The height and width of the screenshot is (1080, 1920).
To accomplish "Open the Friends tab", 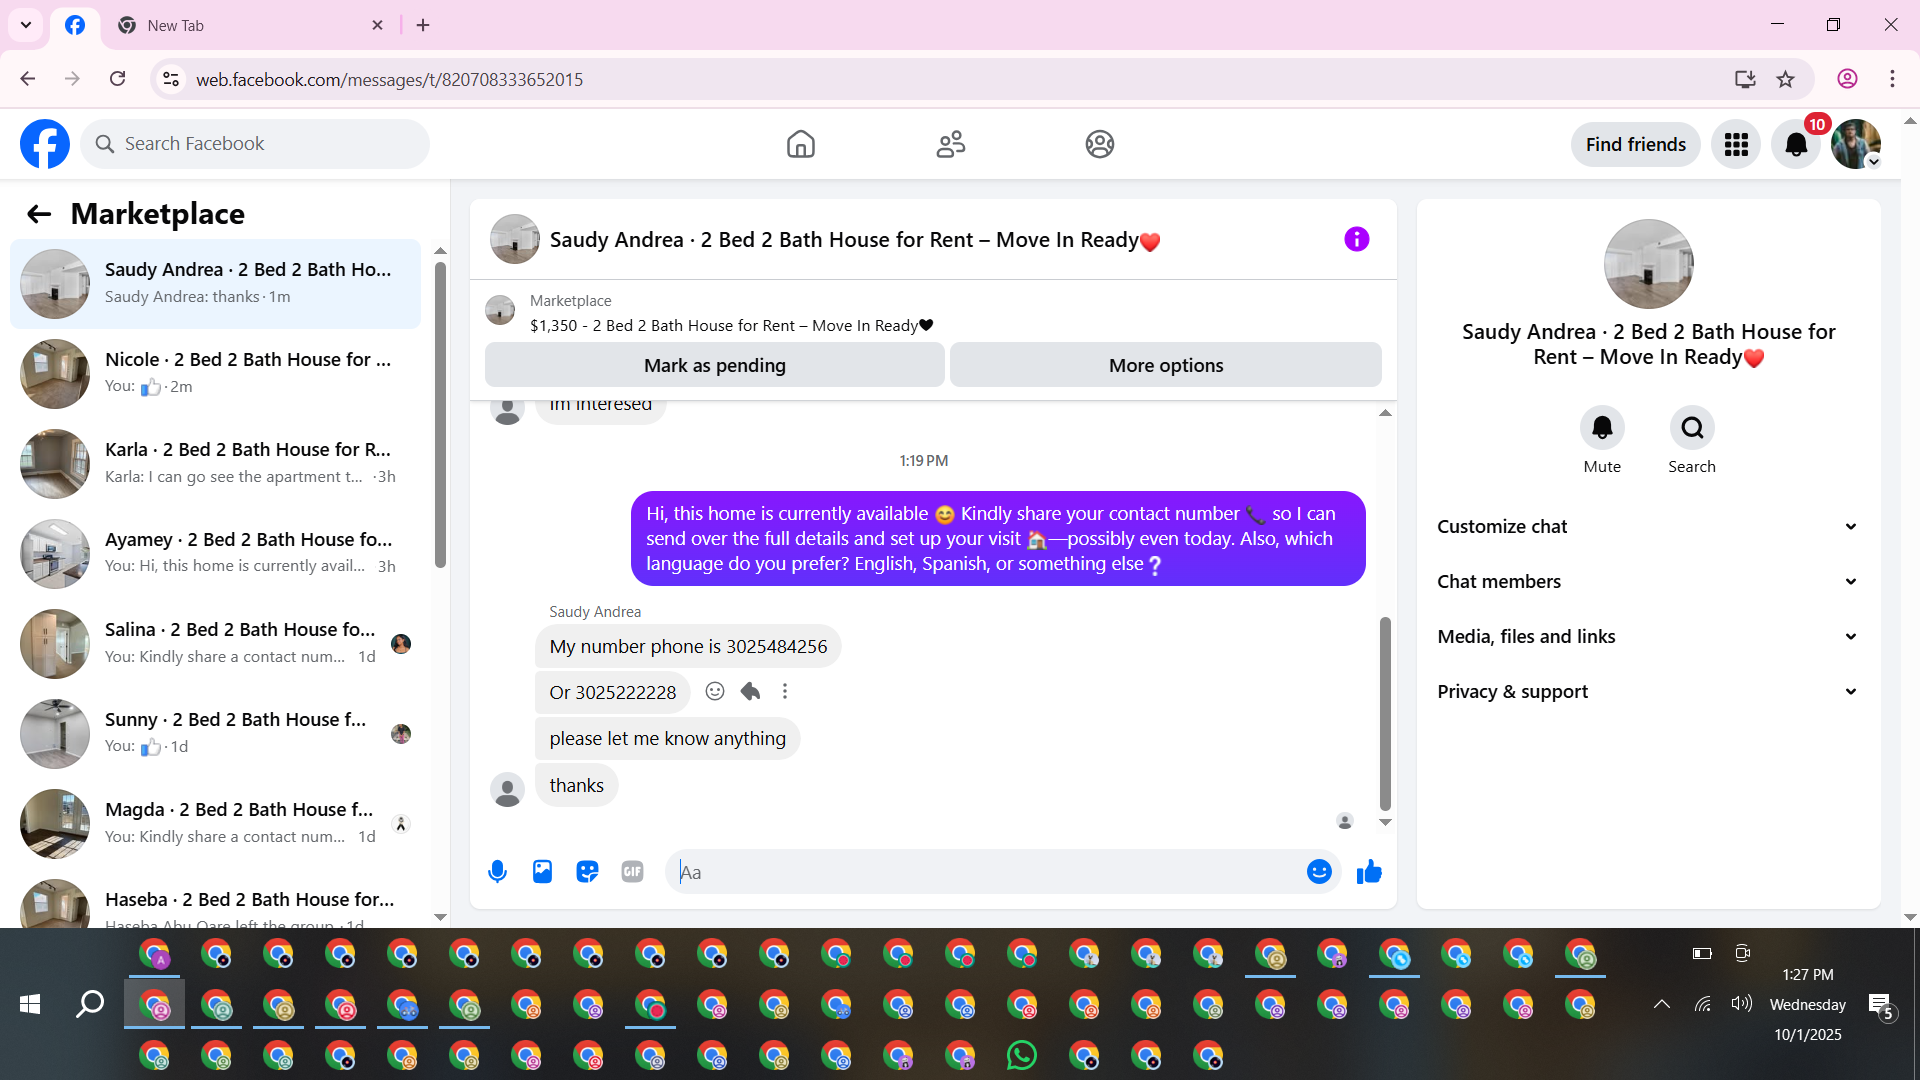I will 950,144.
